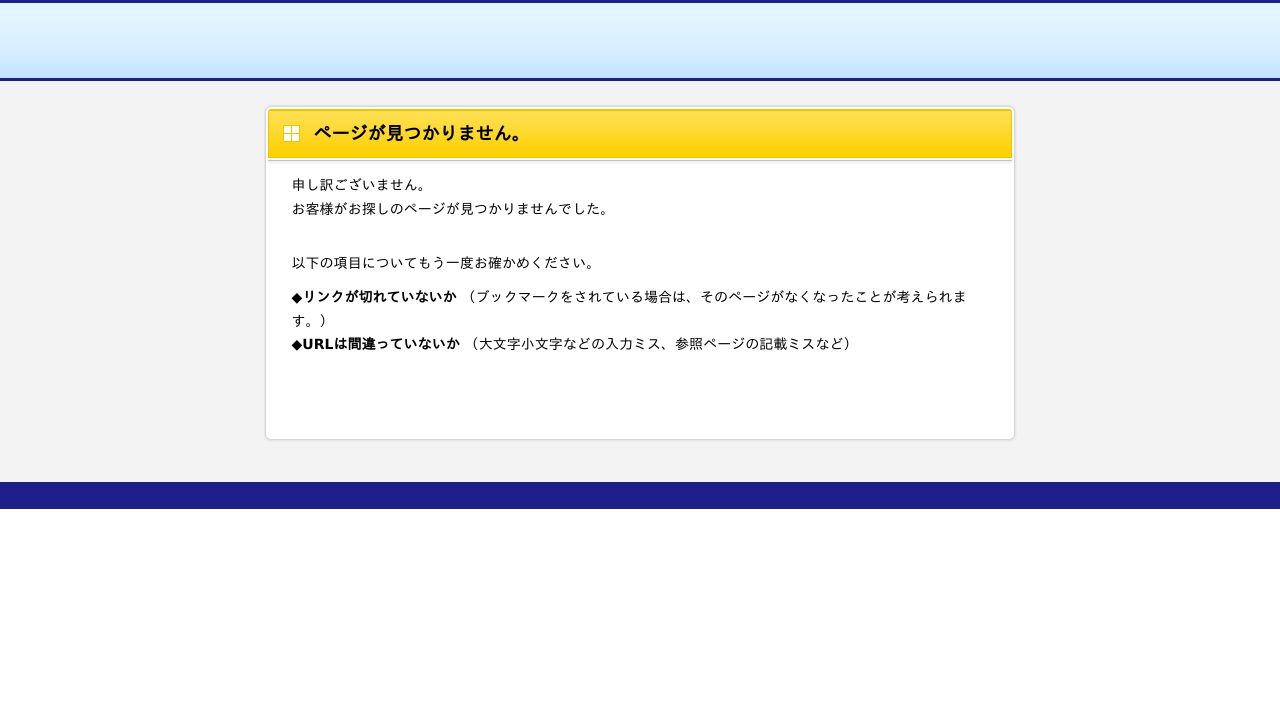Click the bottom-left square of the grid icon
This screenshot has width=1280, height=720.
(288, 137)
